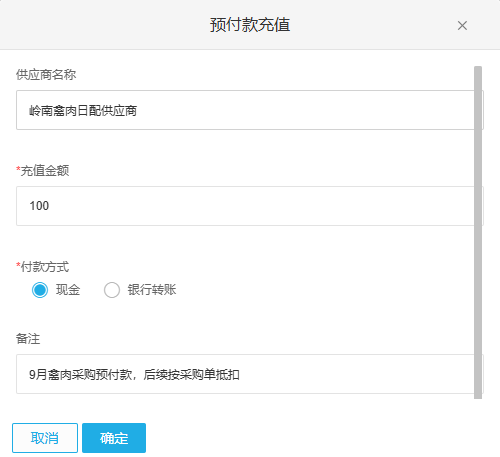Confirm with the 确定 button
500x457 pixels.
coord(114,438)
